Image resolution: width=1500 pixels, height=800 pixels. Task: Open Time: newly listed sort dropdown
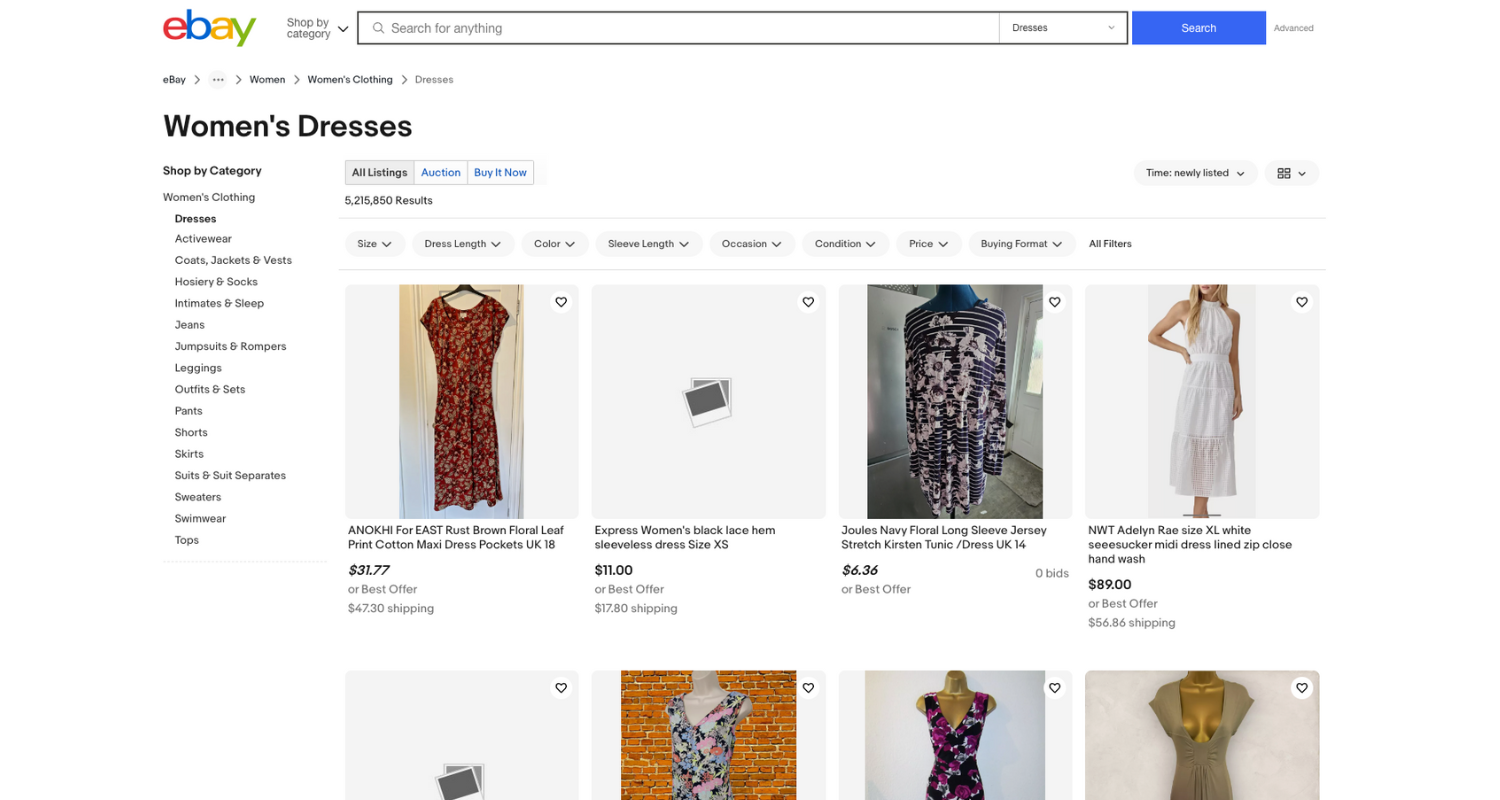[x=1195, y=173]
